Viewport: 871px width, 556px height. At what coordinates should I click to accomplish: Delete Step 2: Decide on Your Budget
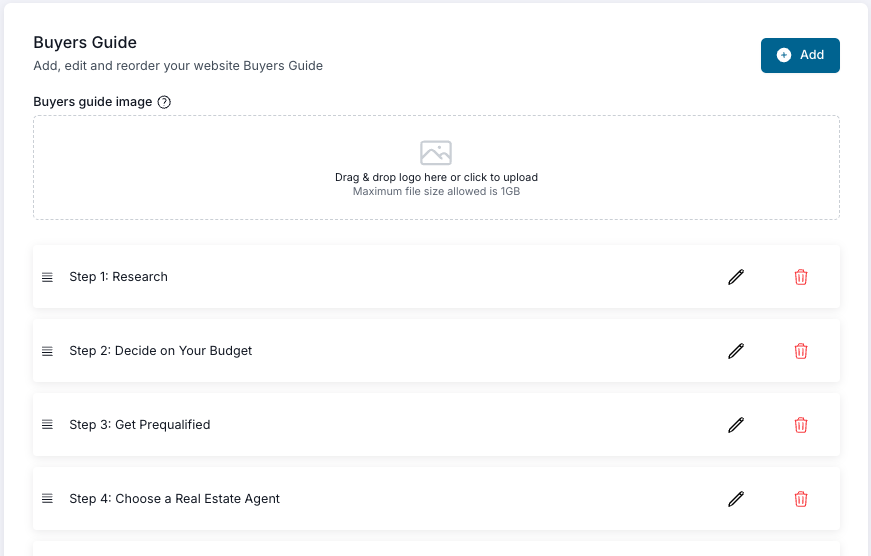pos(801,351)
